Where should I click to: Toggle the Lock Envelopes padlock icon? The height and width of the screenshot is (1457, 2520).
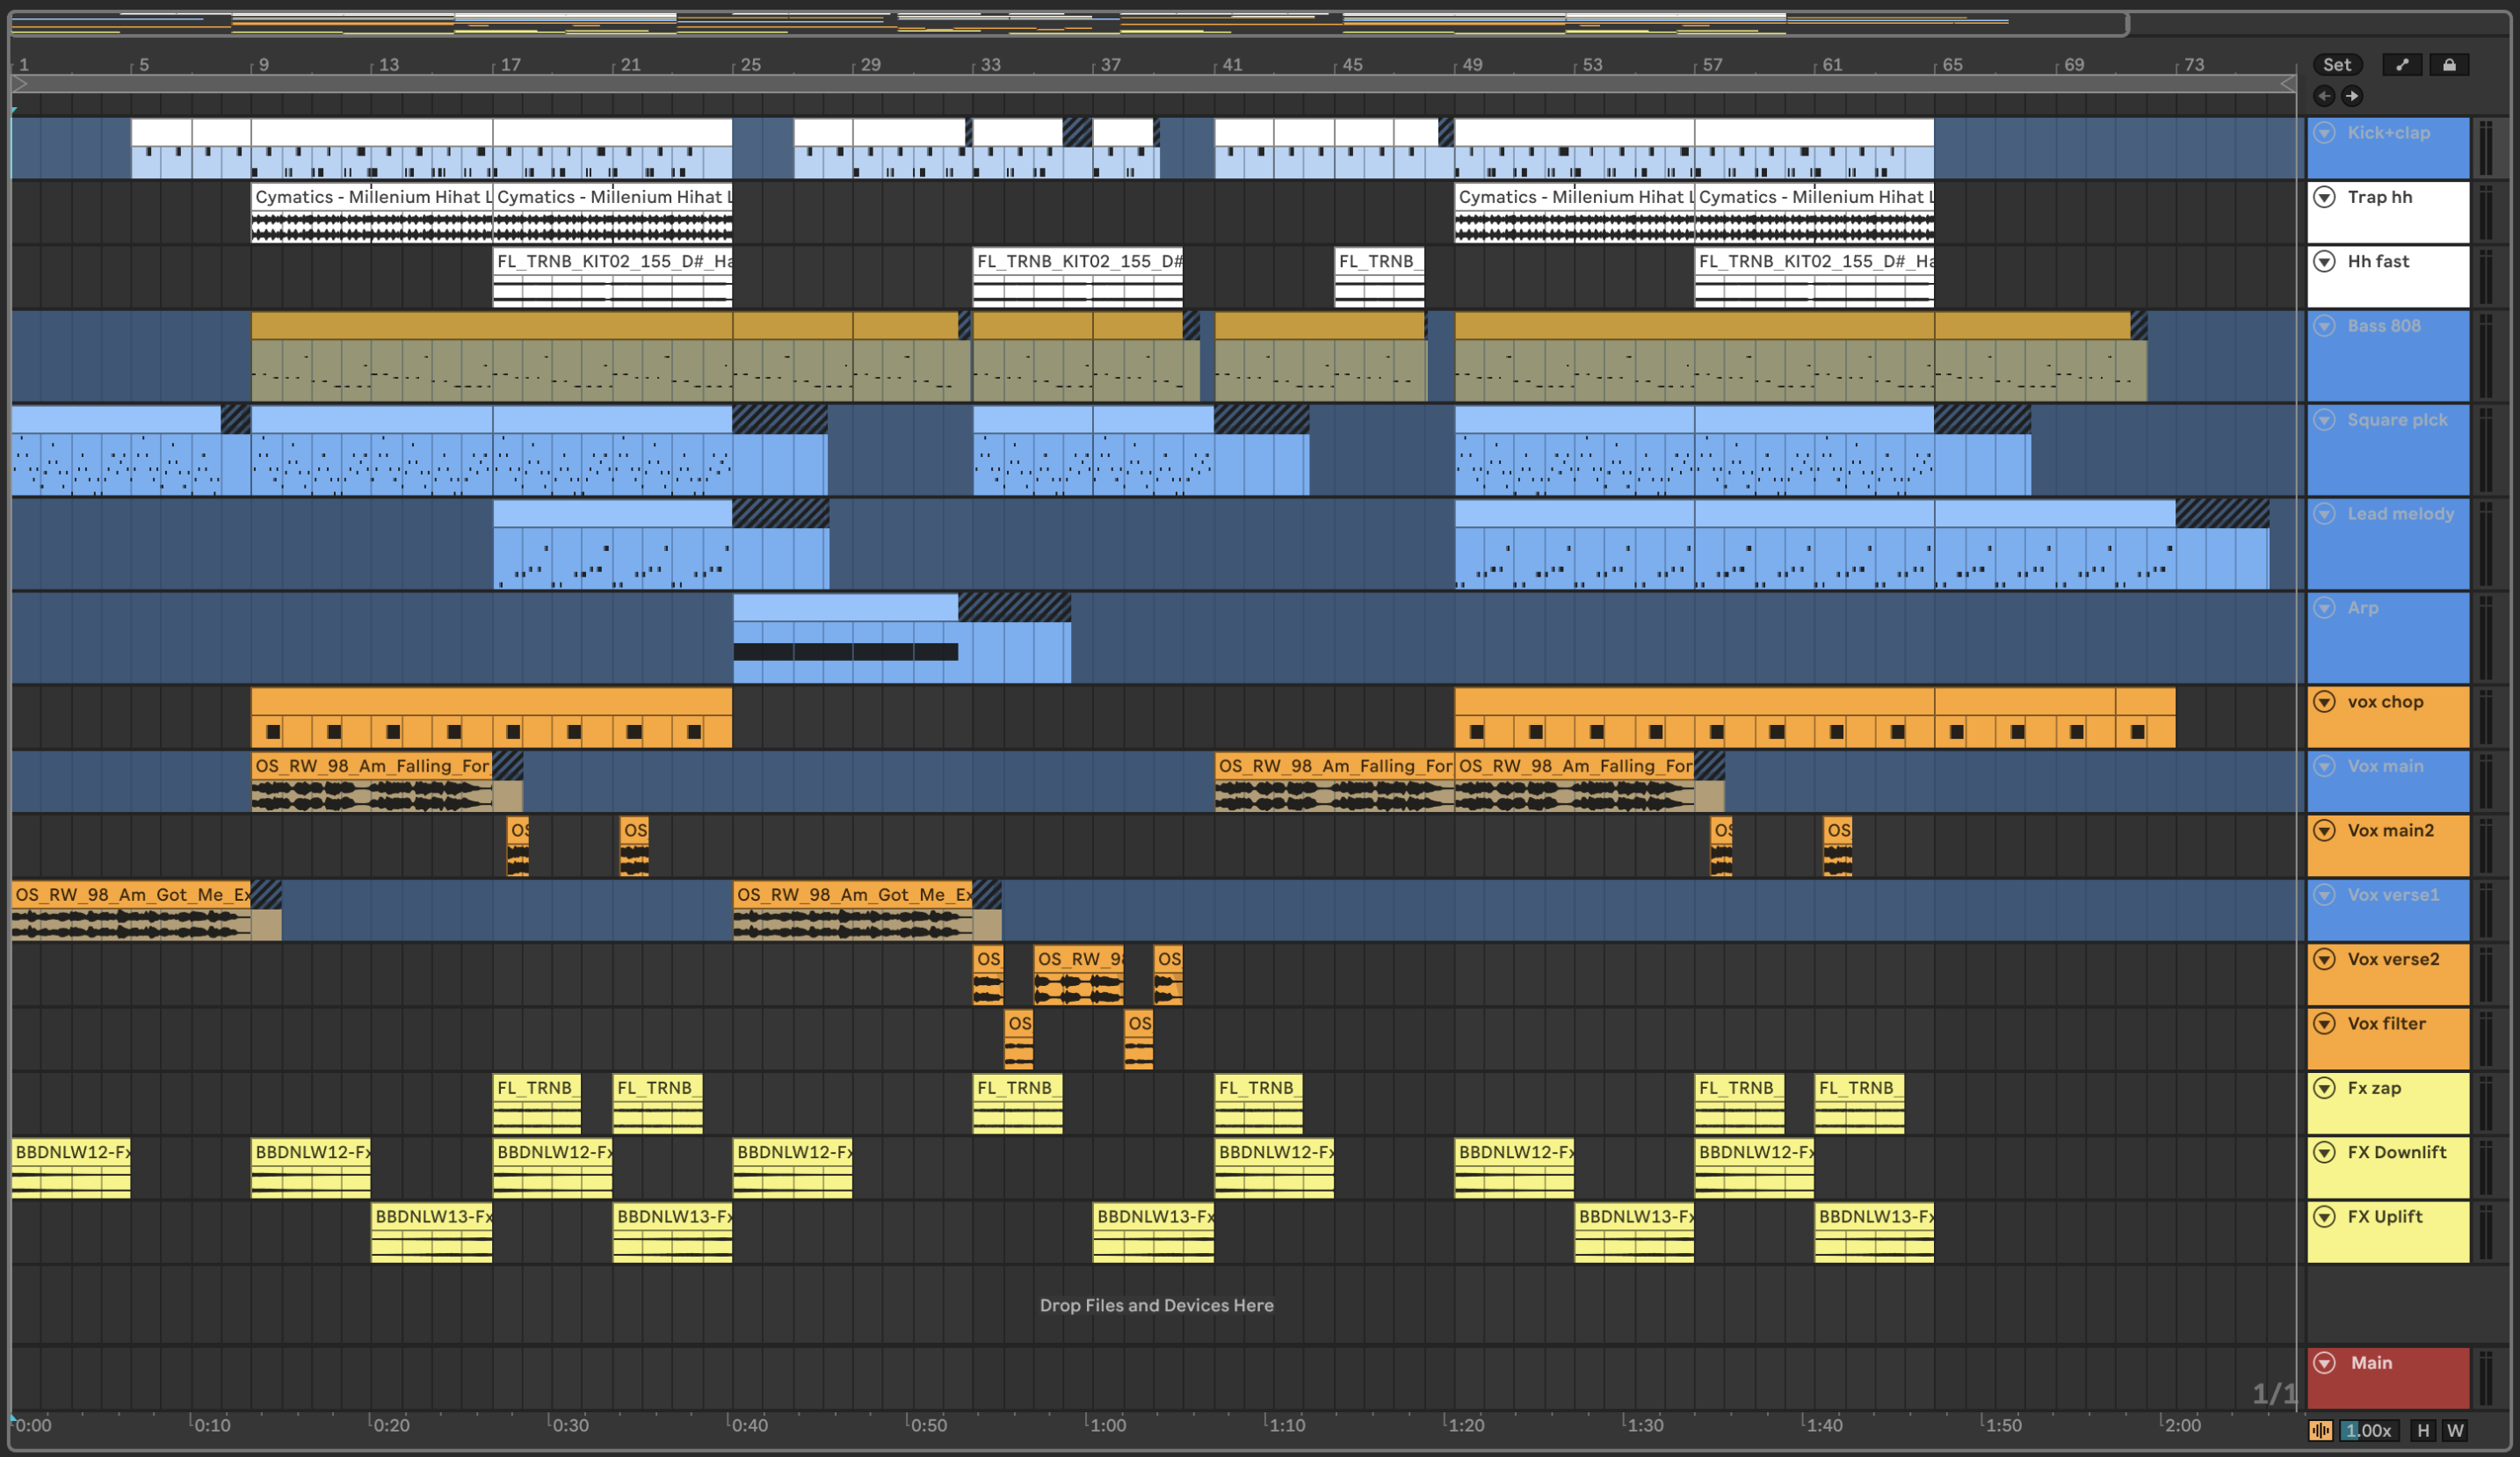tap(2449, 65)
